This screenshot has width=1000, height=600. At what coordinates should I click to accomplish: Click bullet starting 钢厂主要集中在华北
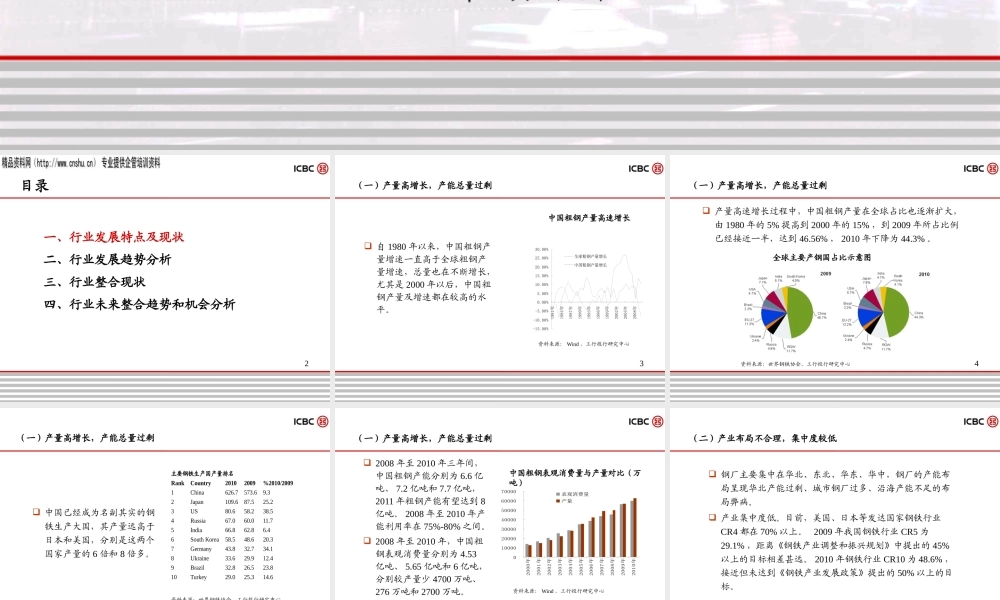coord(835,488)
